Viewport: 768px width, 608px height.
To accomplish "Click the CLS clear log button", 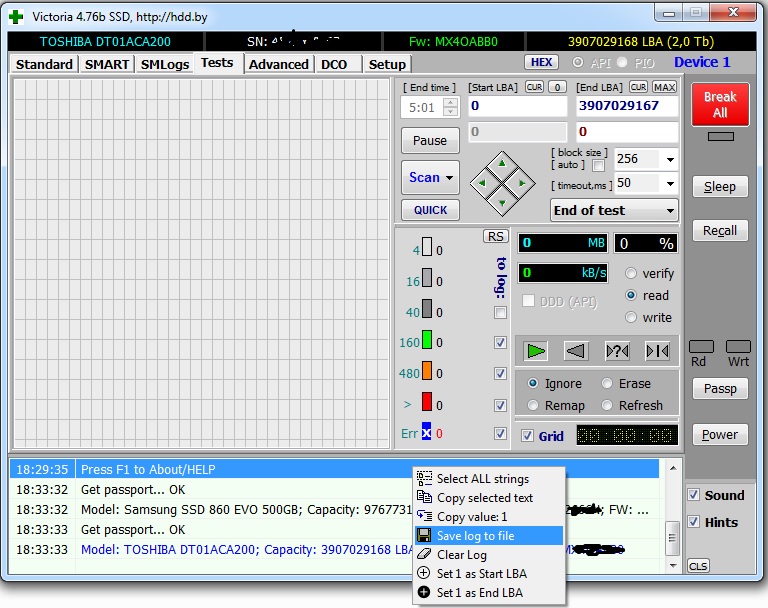I will click(698, 566).
